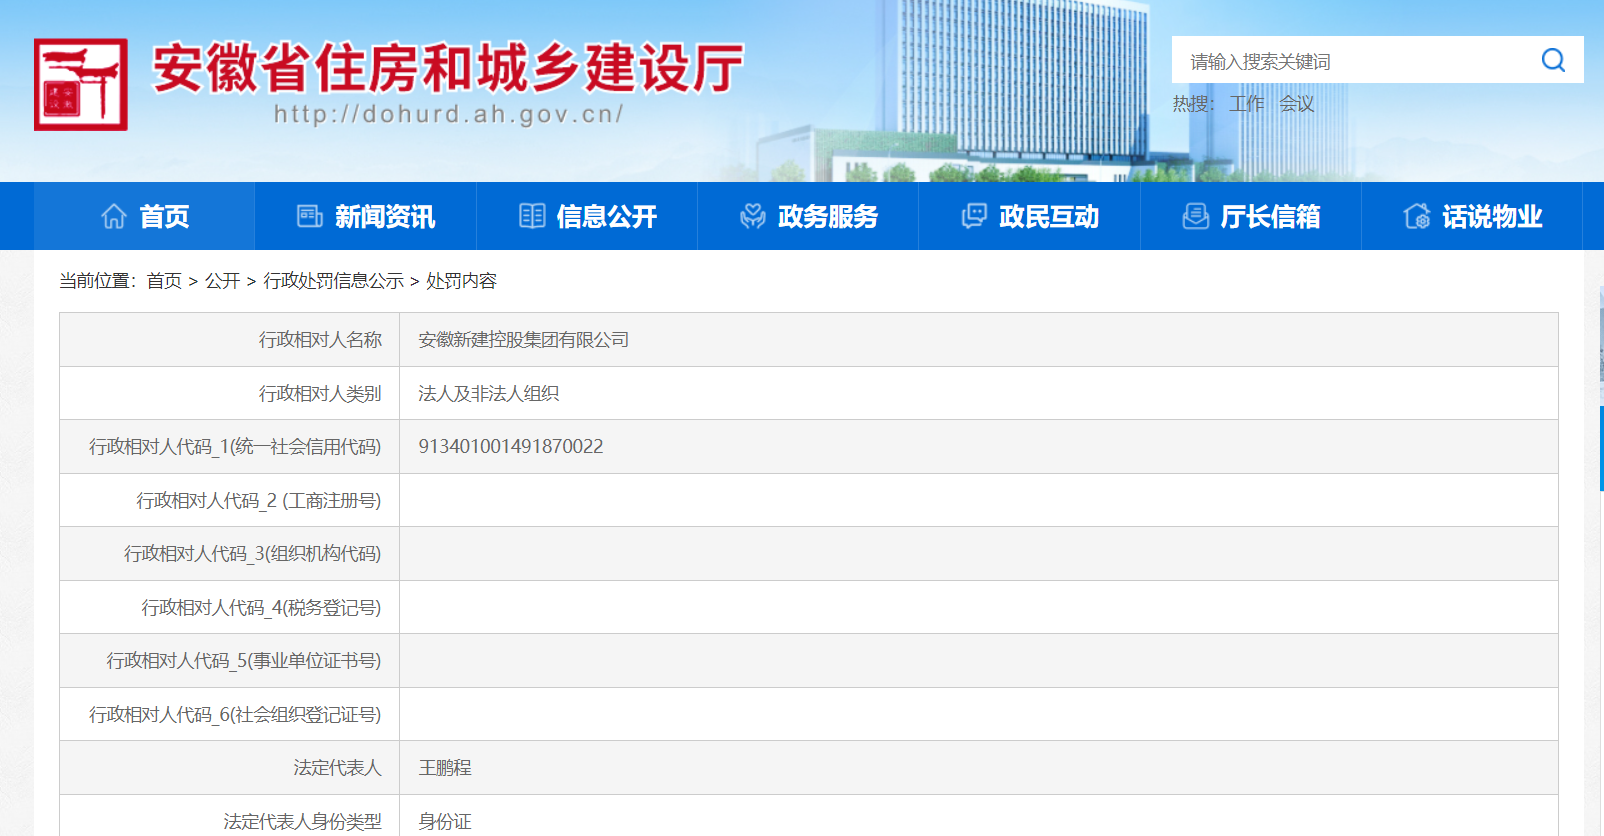
Task: Click label 行政相对人代码_6(社会组织登记证号)
Action: 235,715
